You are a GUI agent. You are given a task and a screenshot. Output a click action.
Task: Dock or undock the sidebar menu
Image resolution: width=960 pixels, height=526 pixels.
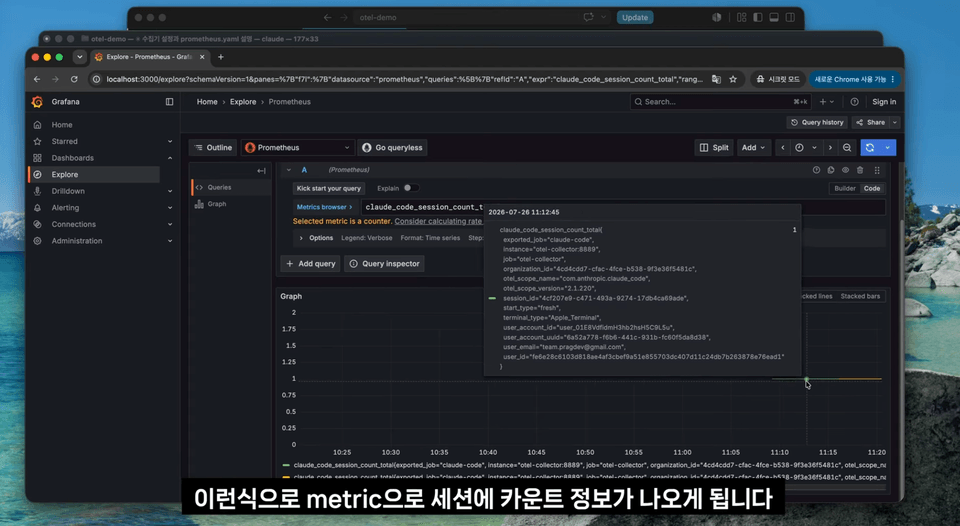click(170, 102)
